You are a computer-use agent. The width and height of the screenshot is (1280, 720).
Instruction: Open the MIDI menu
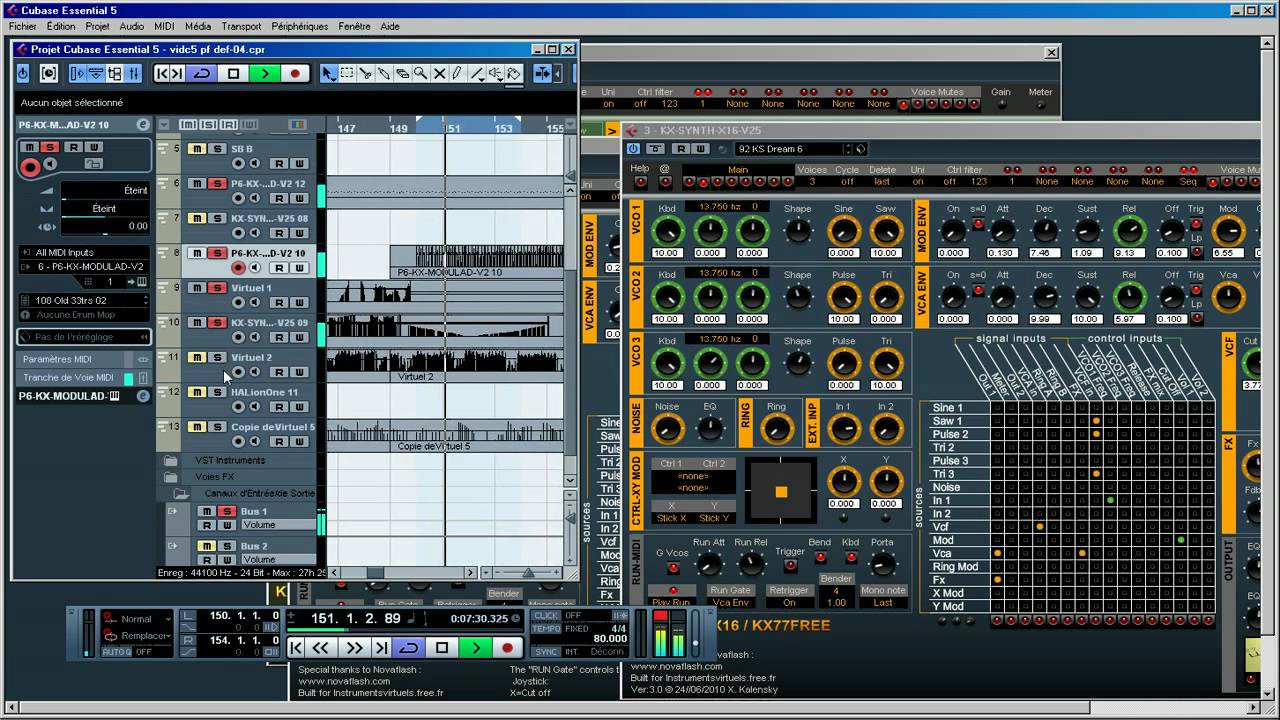point(165,27)
